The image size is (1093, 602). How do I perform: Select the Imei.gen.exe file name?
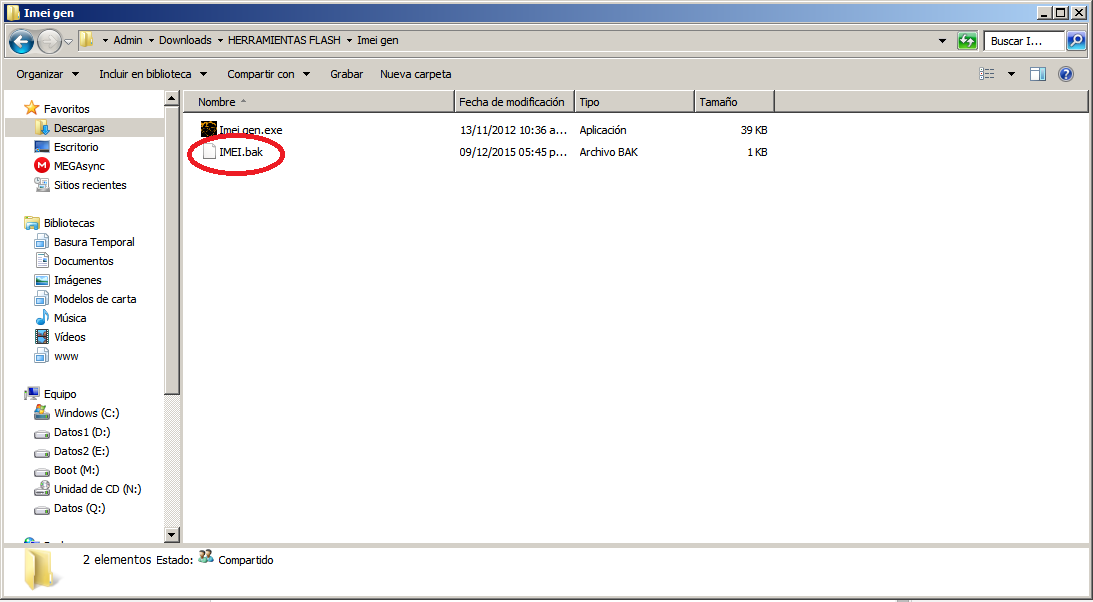pyautogui.click(x=251, y=130)
